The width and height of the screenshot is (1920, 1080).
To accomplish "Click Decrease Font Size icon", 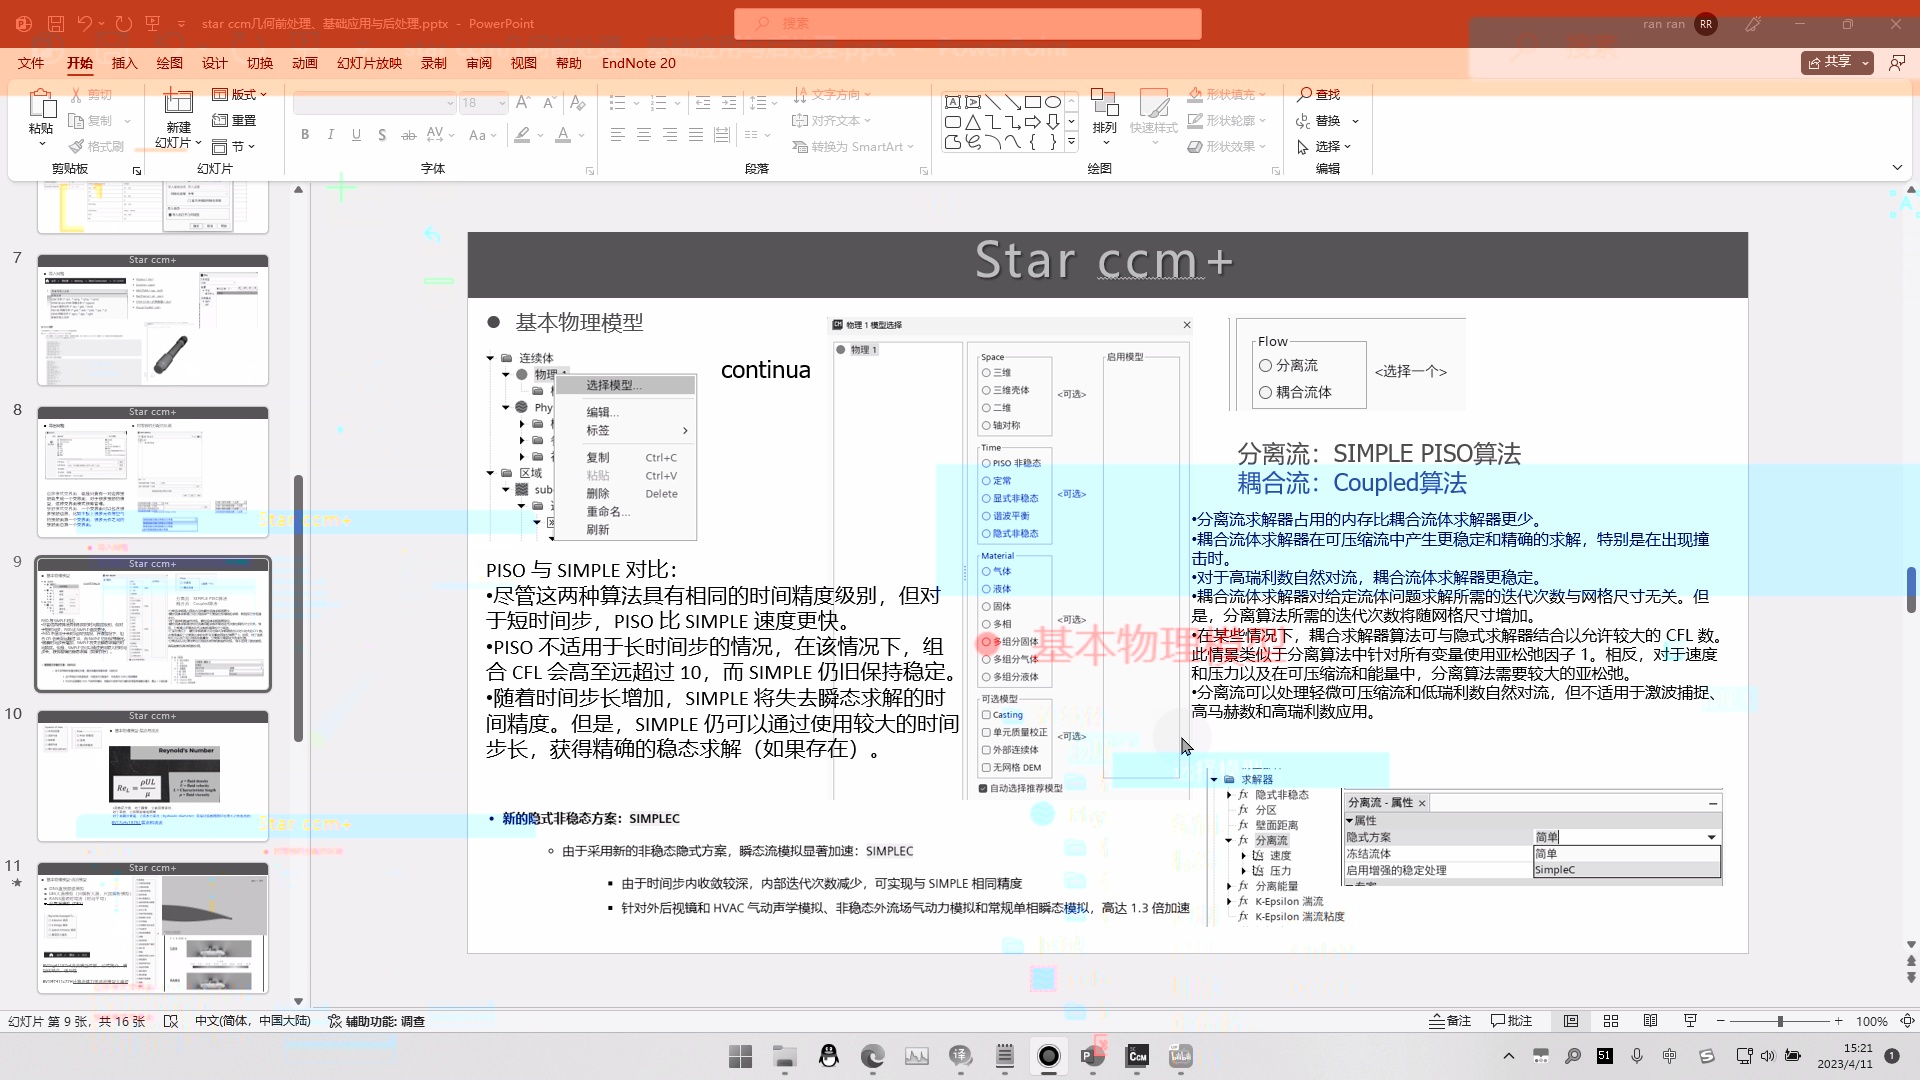I will 549,103.
